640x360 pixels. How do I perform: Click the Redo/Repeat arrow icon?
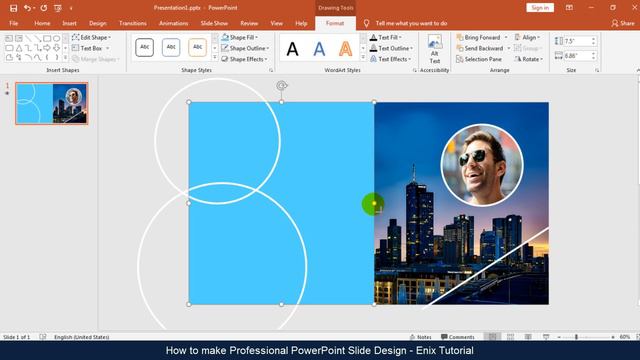44,8
